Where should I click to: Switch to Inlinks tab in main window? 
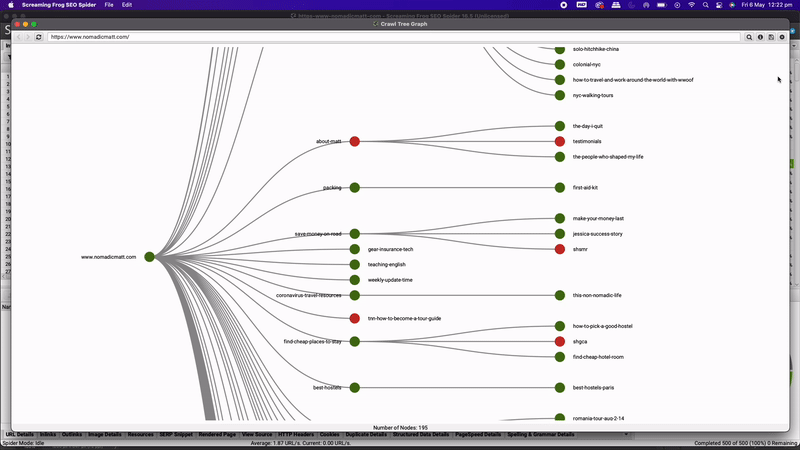(x=48, y=435)
